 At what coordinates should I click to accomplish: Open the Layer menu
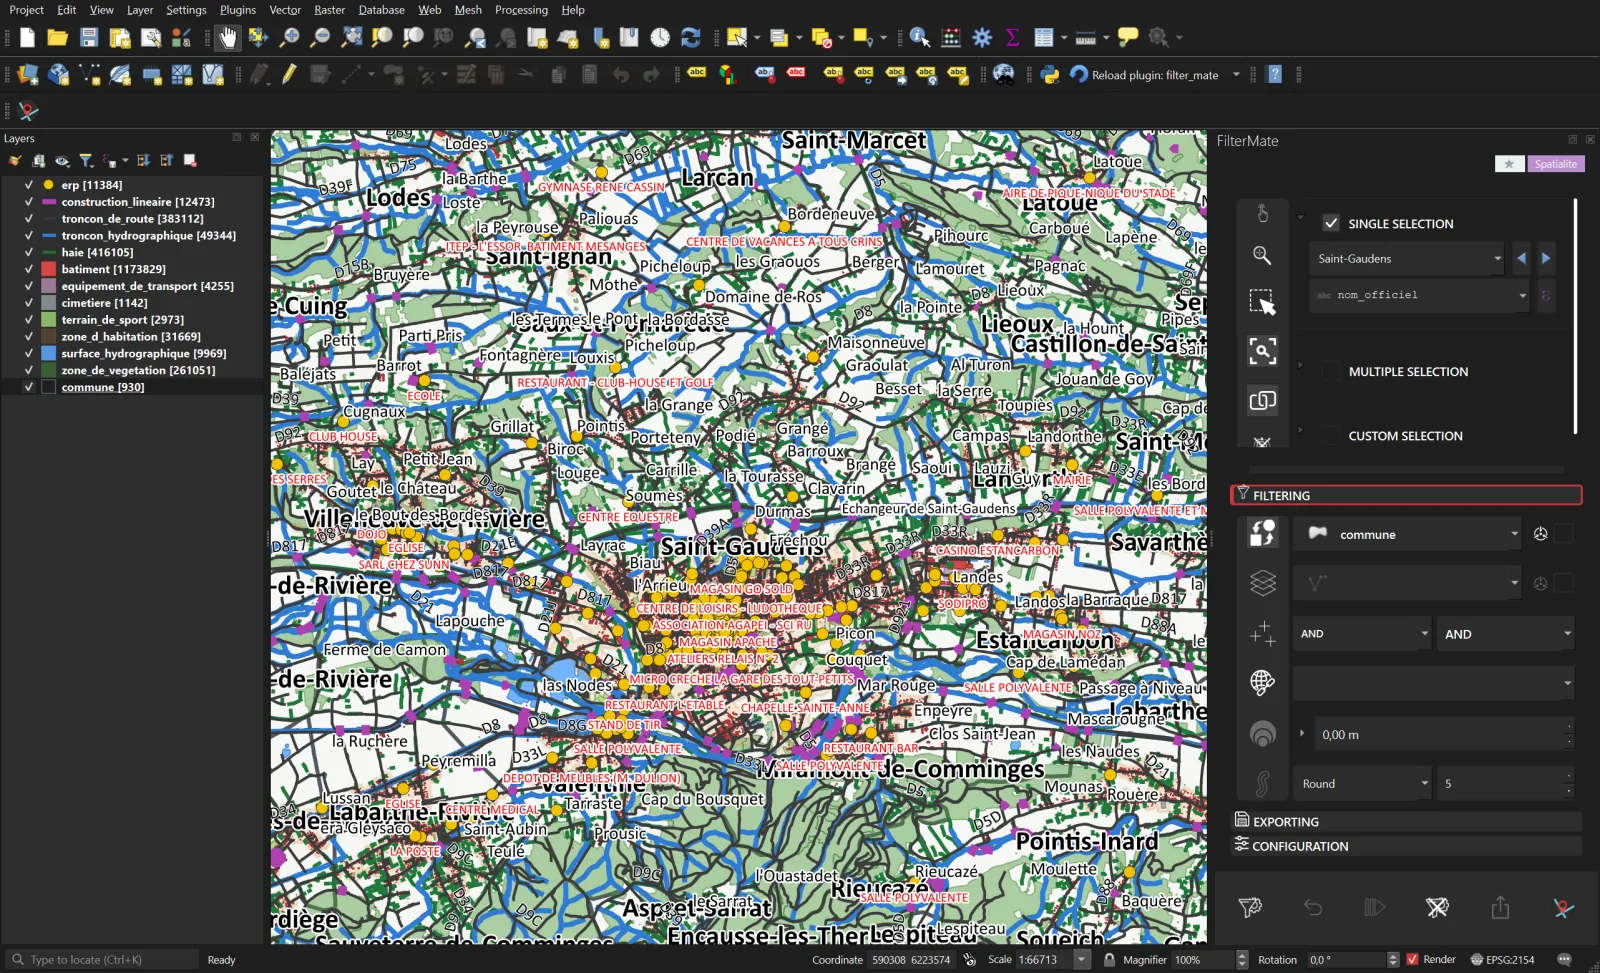[140, 10]
